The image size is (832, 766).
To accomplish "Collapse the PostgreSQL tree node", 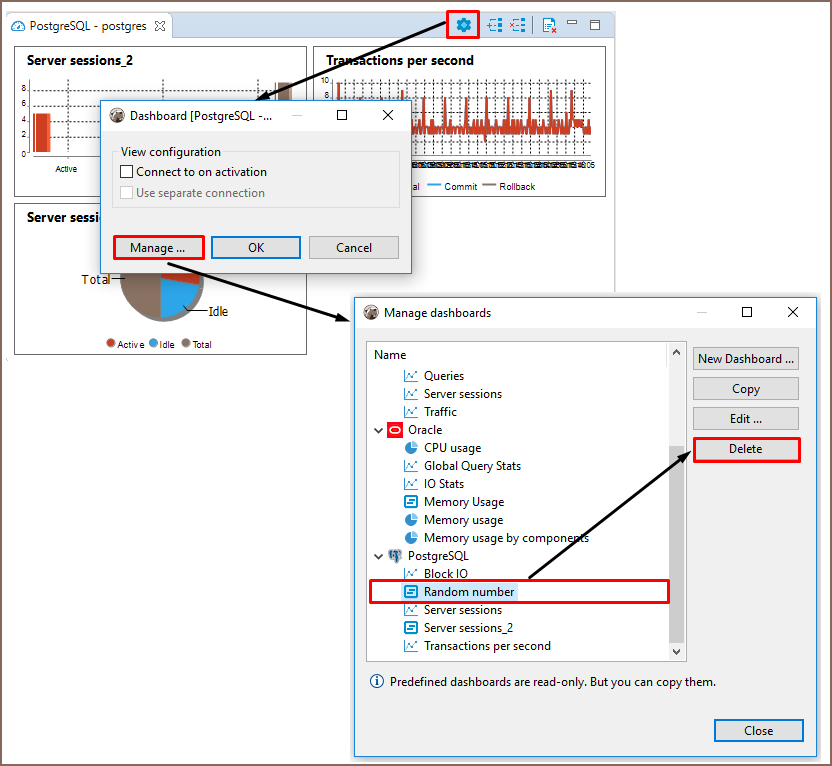I will [x=378, y=556].
